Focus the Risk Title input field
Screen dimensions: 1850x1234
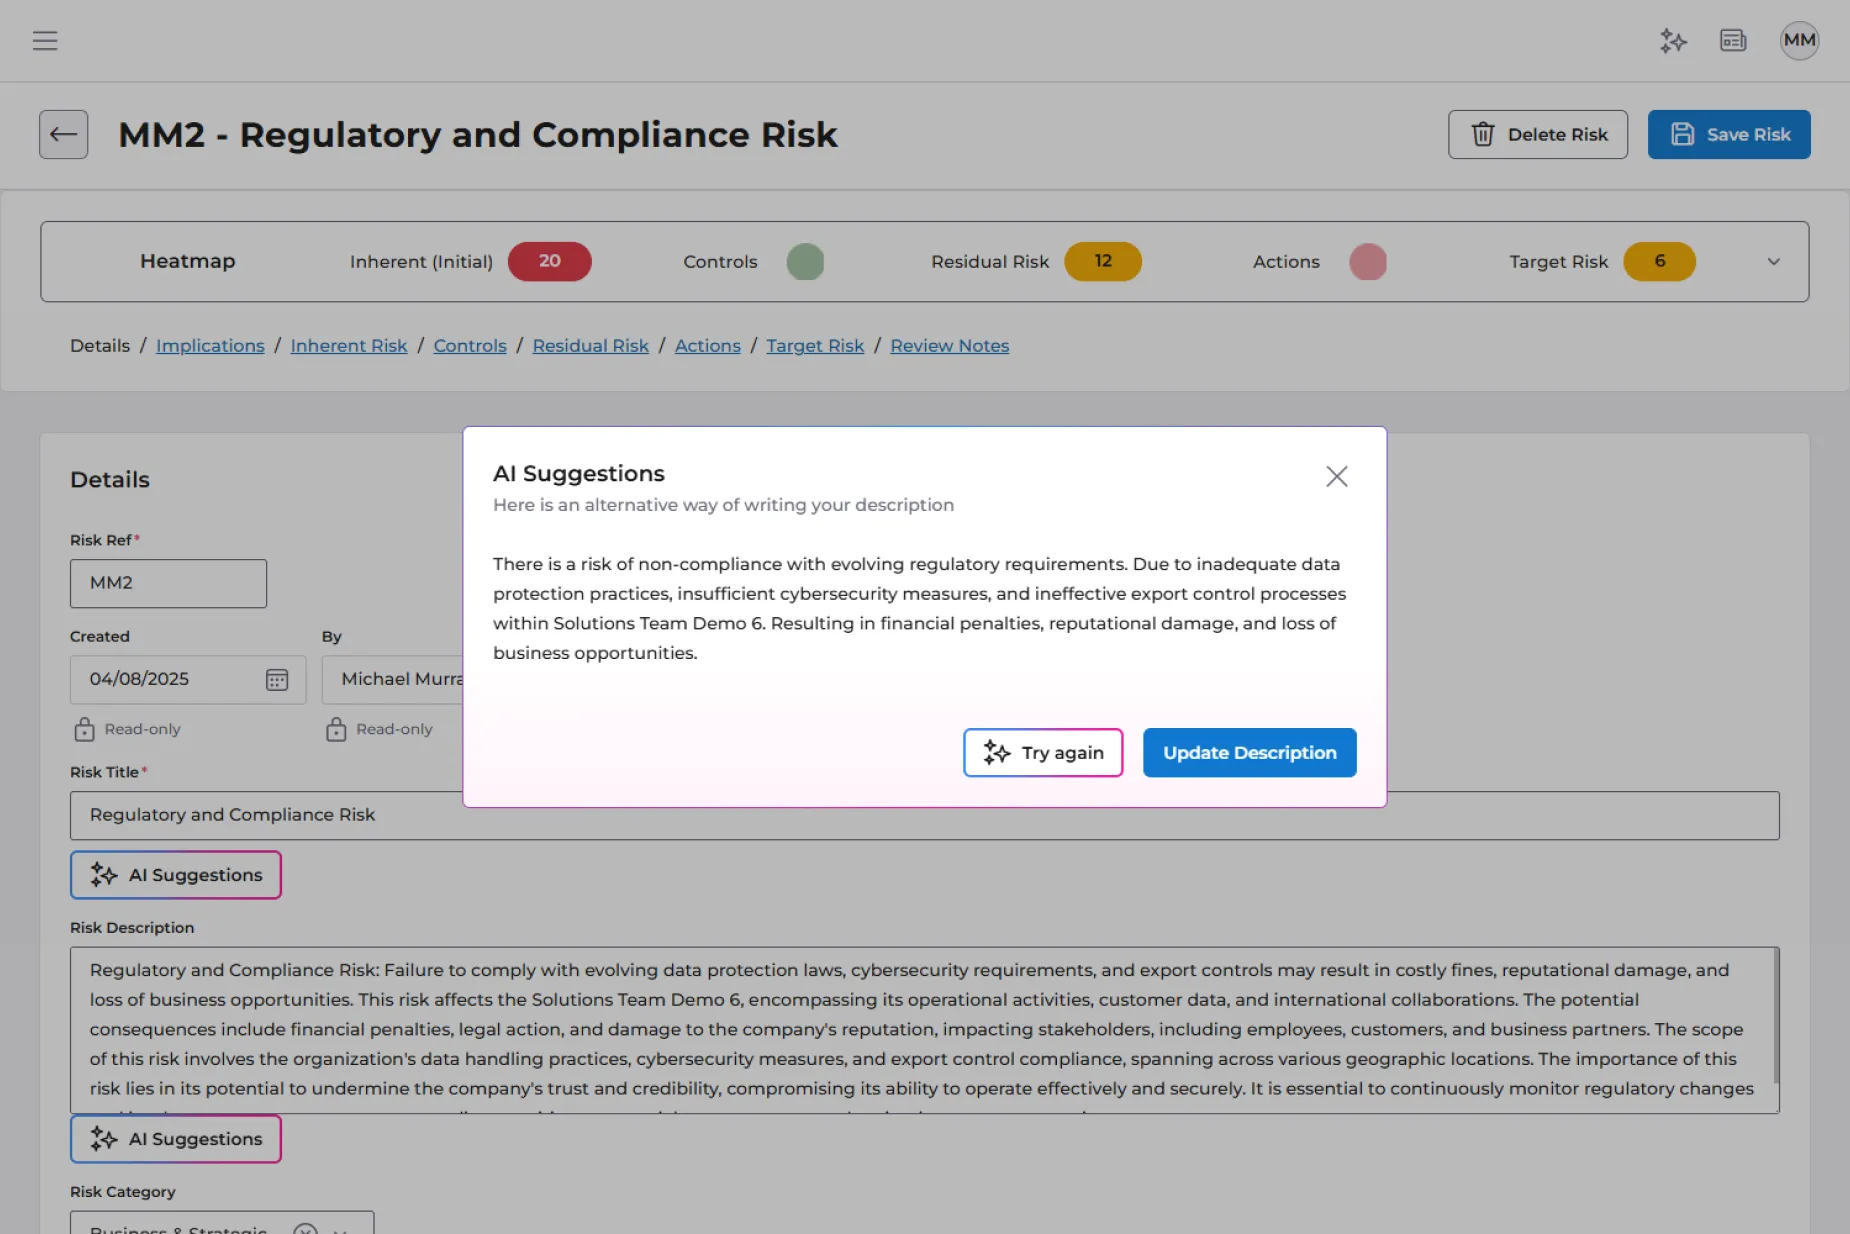(x=925, y=816)
